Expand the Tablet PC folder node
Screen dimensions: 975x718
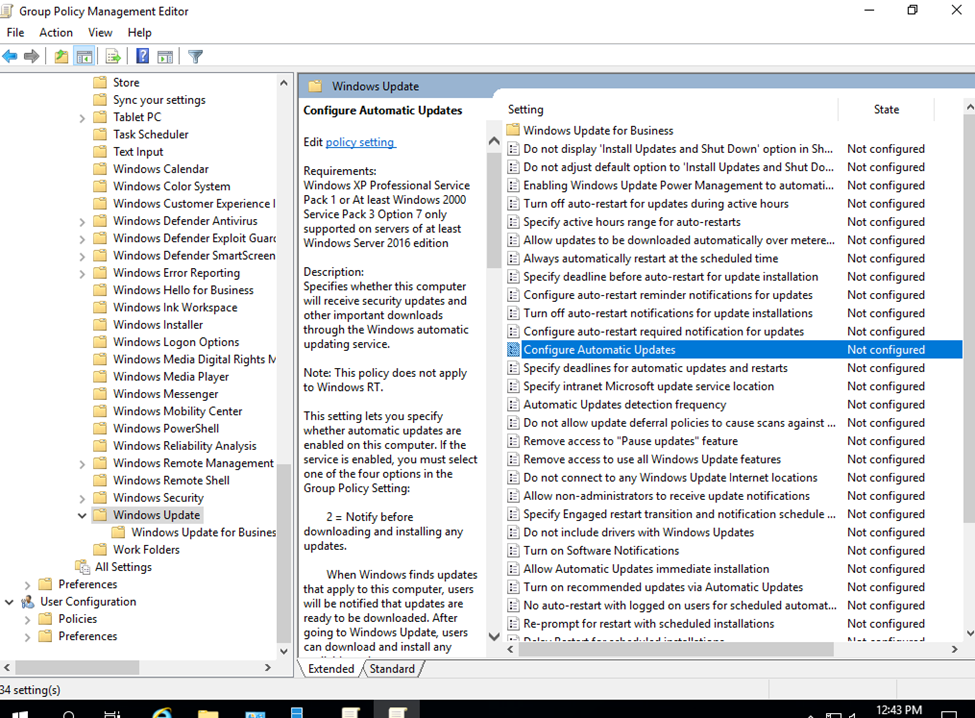82,117
